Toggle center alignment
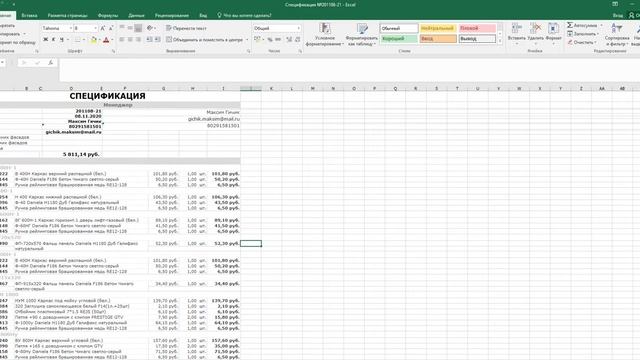Screen dimensions: 640x360 (x=130, y=40)
